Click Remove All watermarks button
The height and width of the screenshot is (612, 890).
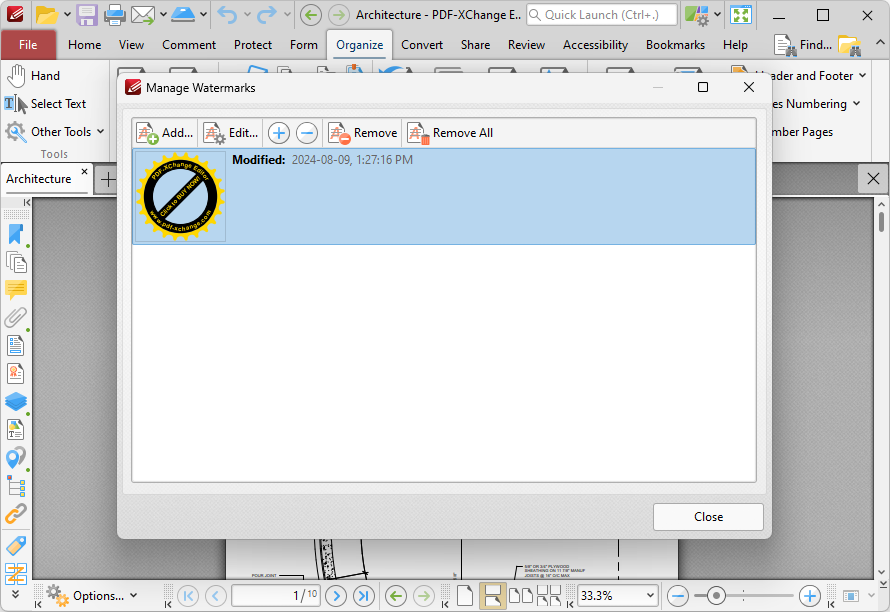(450, 133)
